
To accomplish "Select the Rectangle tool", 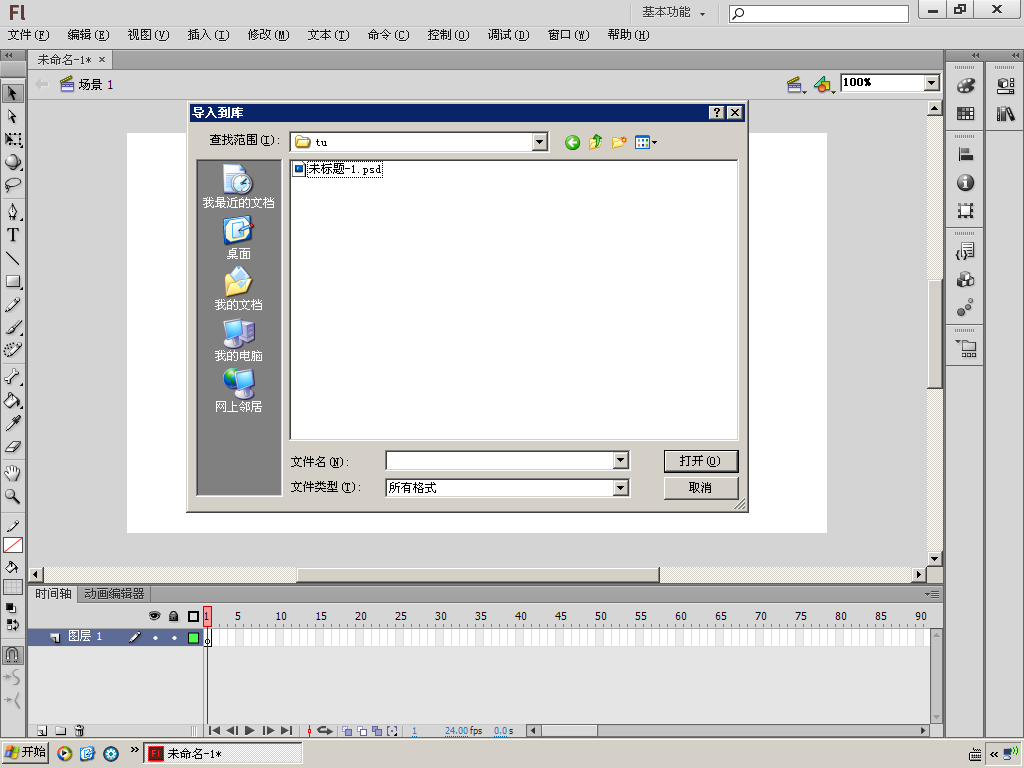I will 12,281.
